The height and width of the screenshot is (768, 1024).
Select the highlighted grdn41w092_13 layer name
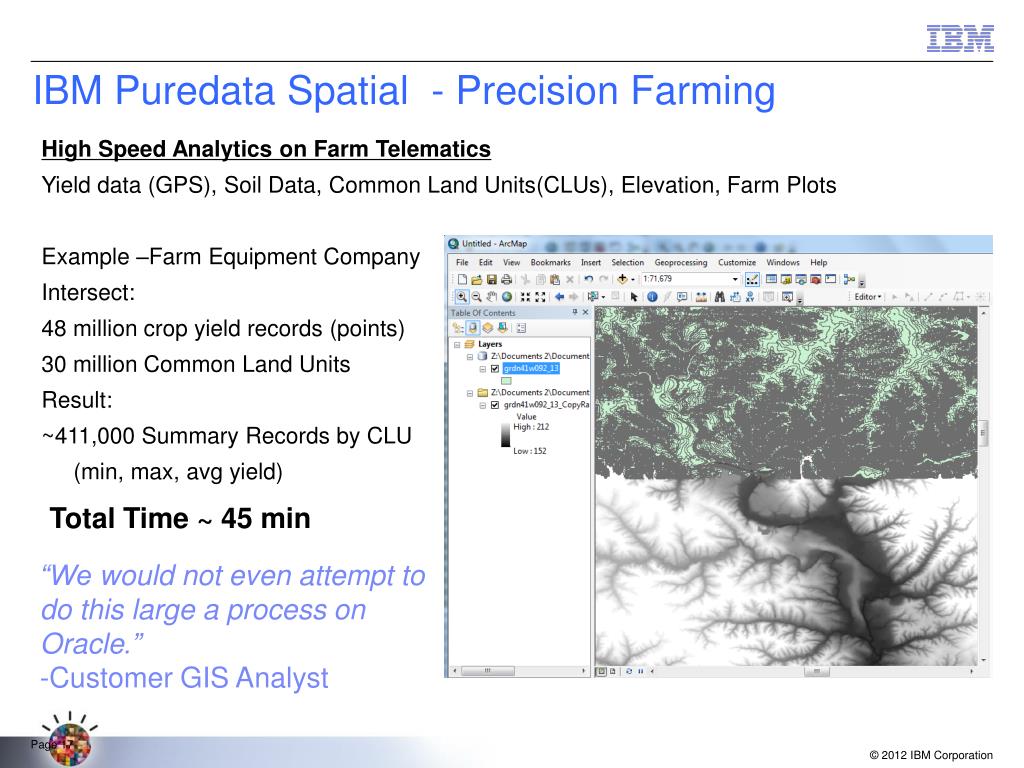[531, 368]
